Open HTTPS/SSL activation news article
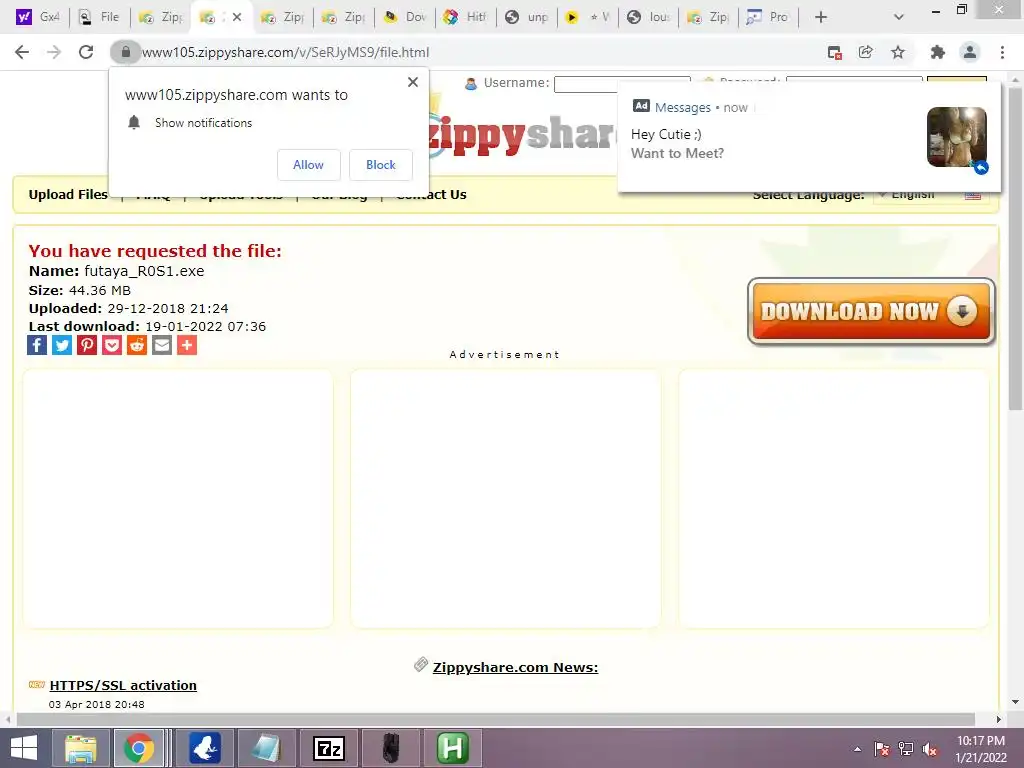 [123, 685]
